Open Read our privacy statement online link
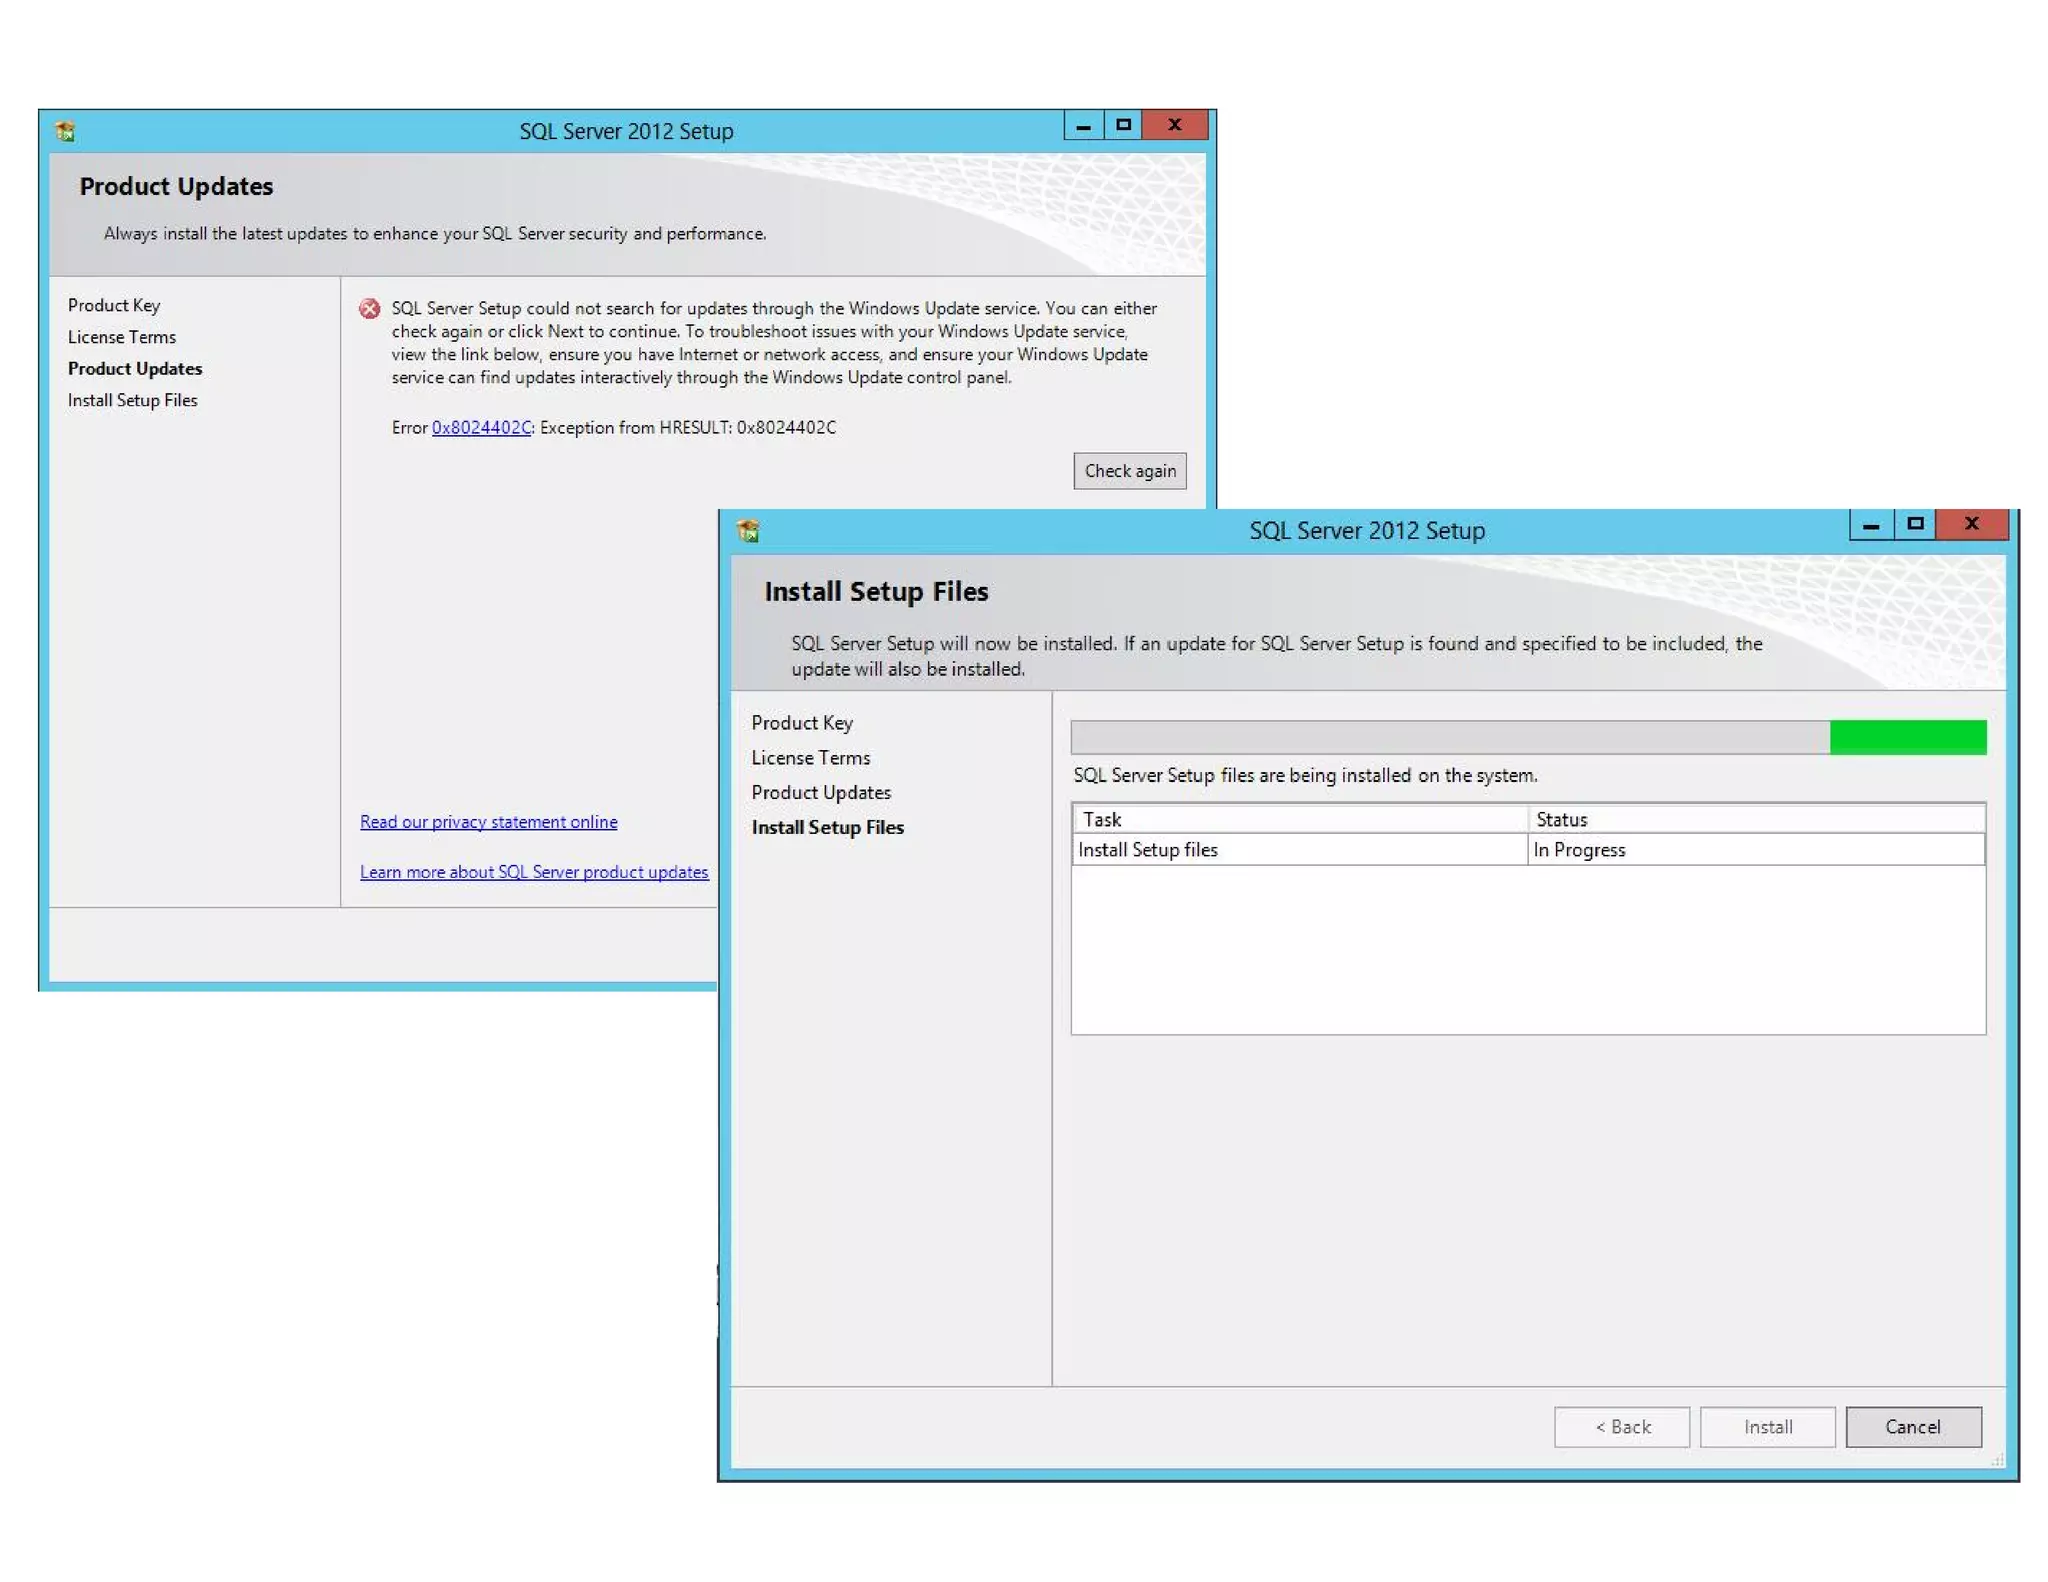 point(488,822)
